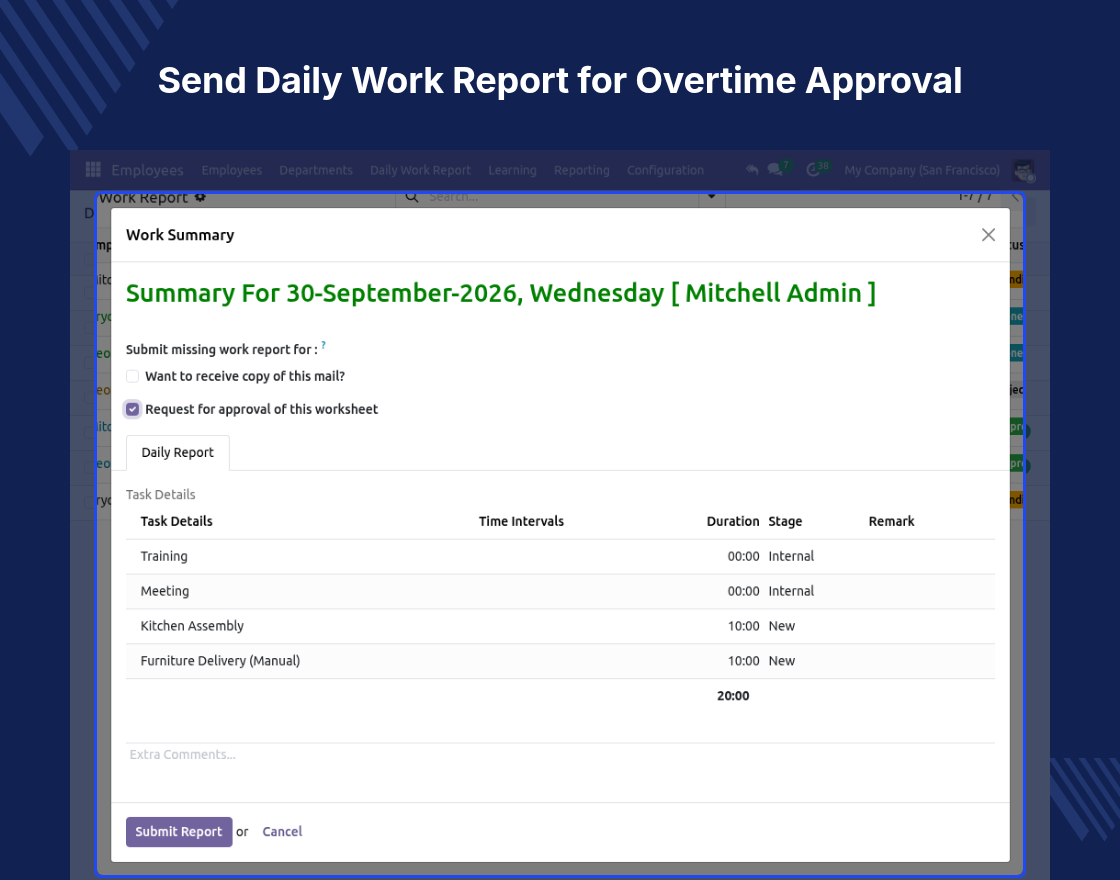Open the Learning menu
The height and width of the screenshot is (880, 1120).
point(512,170)
